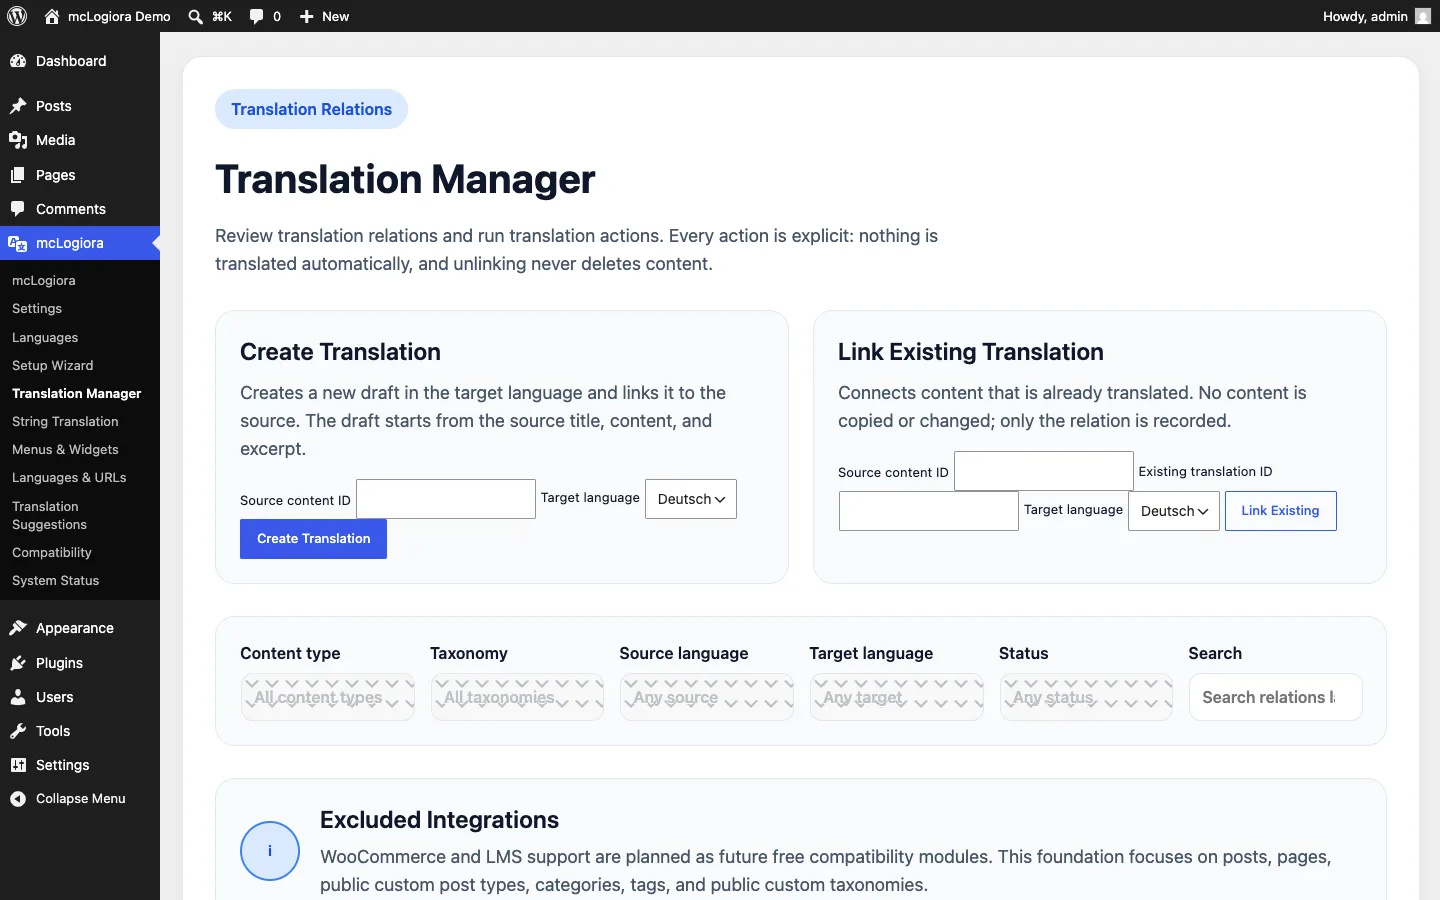Go to Languages submenu page
Screen dimensions: 1440x900
pos(45,338)
